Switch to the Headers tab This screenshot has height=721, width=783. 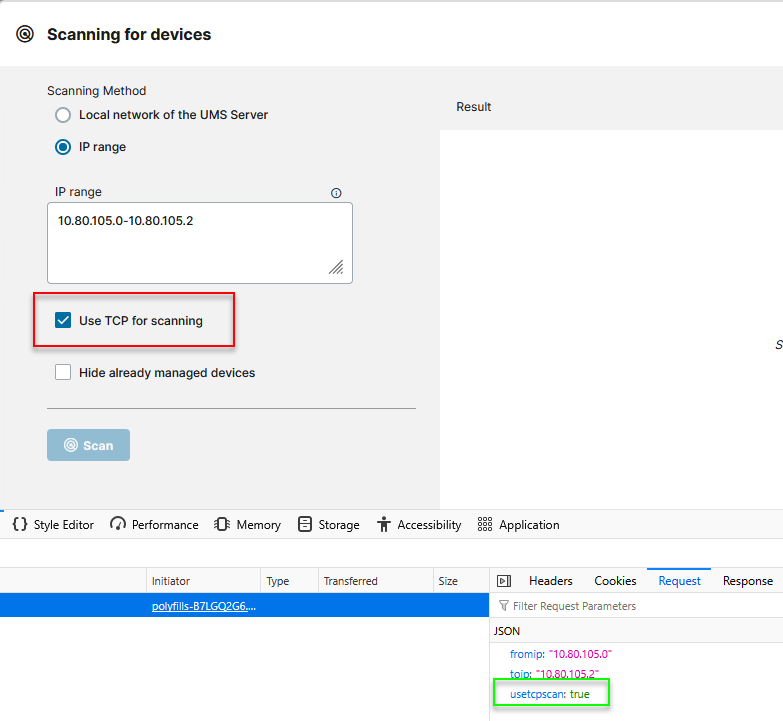pos(550,581)
